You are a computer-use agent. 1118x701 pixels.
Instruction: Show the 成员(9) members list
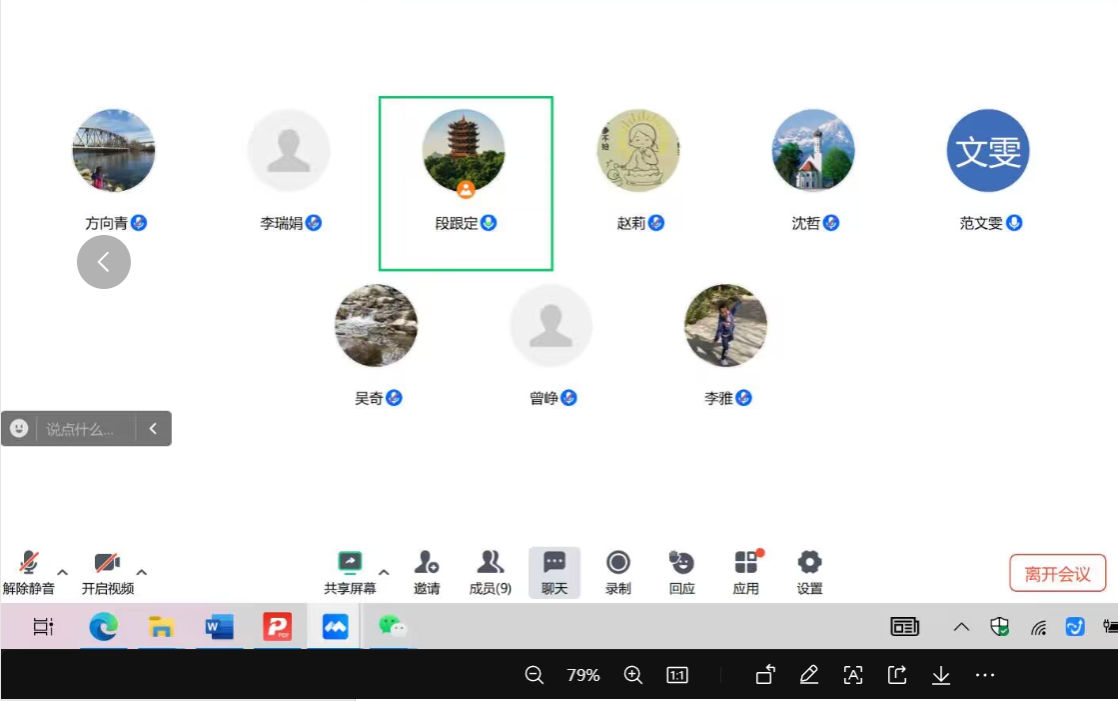click(490, 572)
